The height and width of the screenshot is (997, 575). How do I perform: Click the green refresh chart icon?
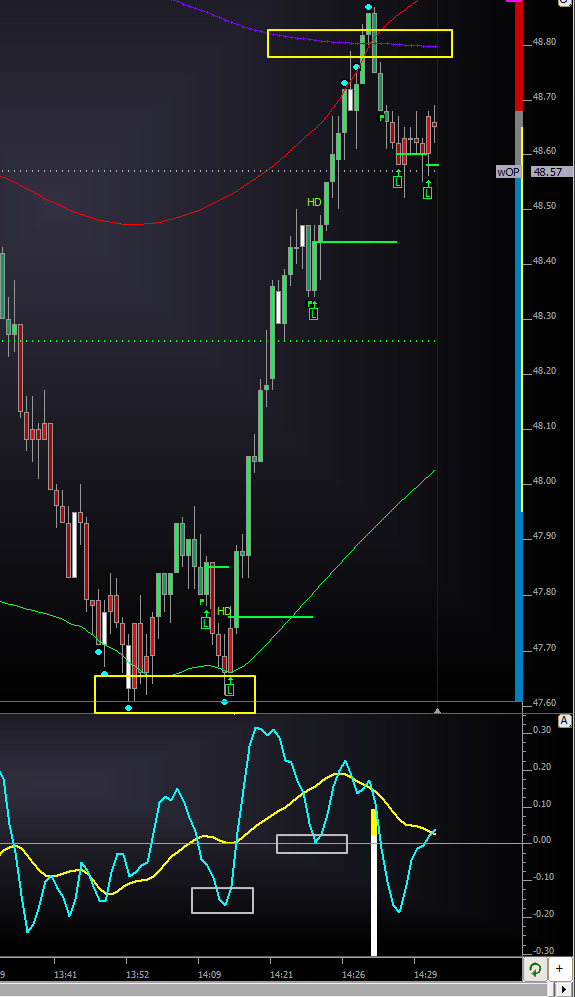[x=536, y=970]
